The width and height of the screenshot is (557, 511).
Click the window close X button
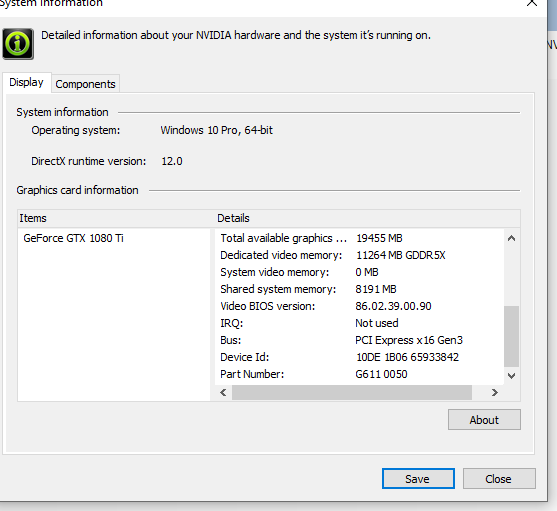coord(532,3)
